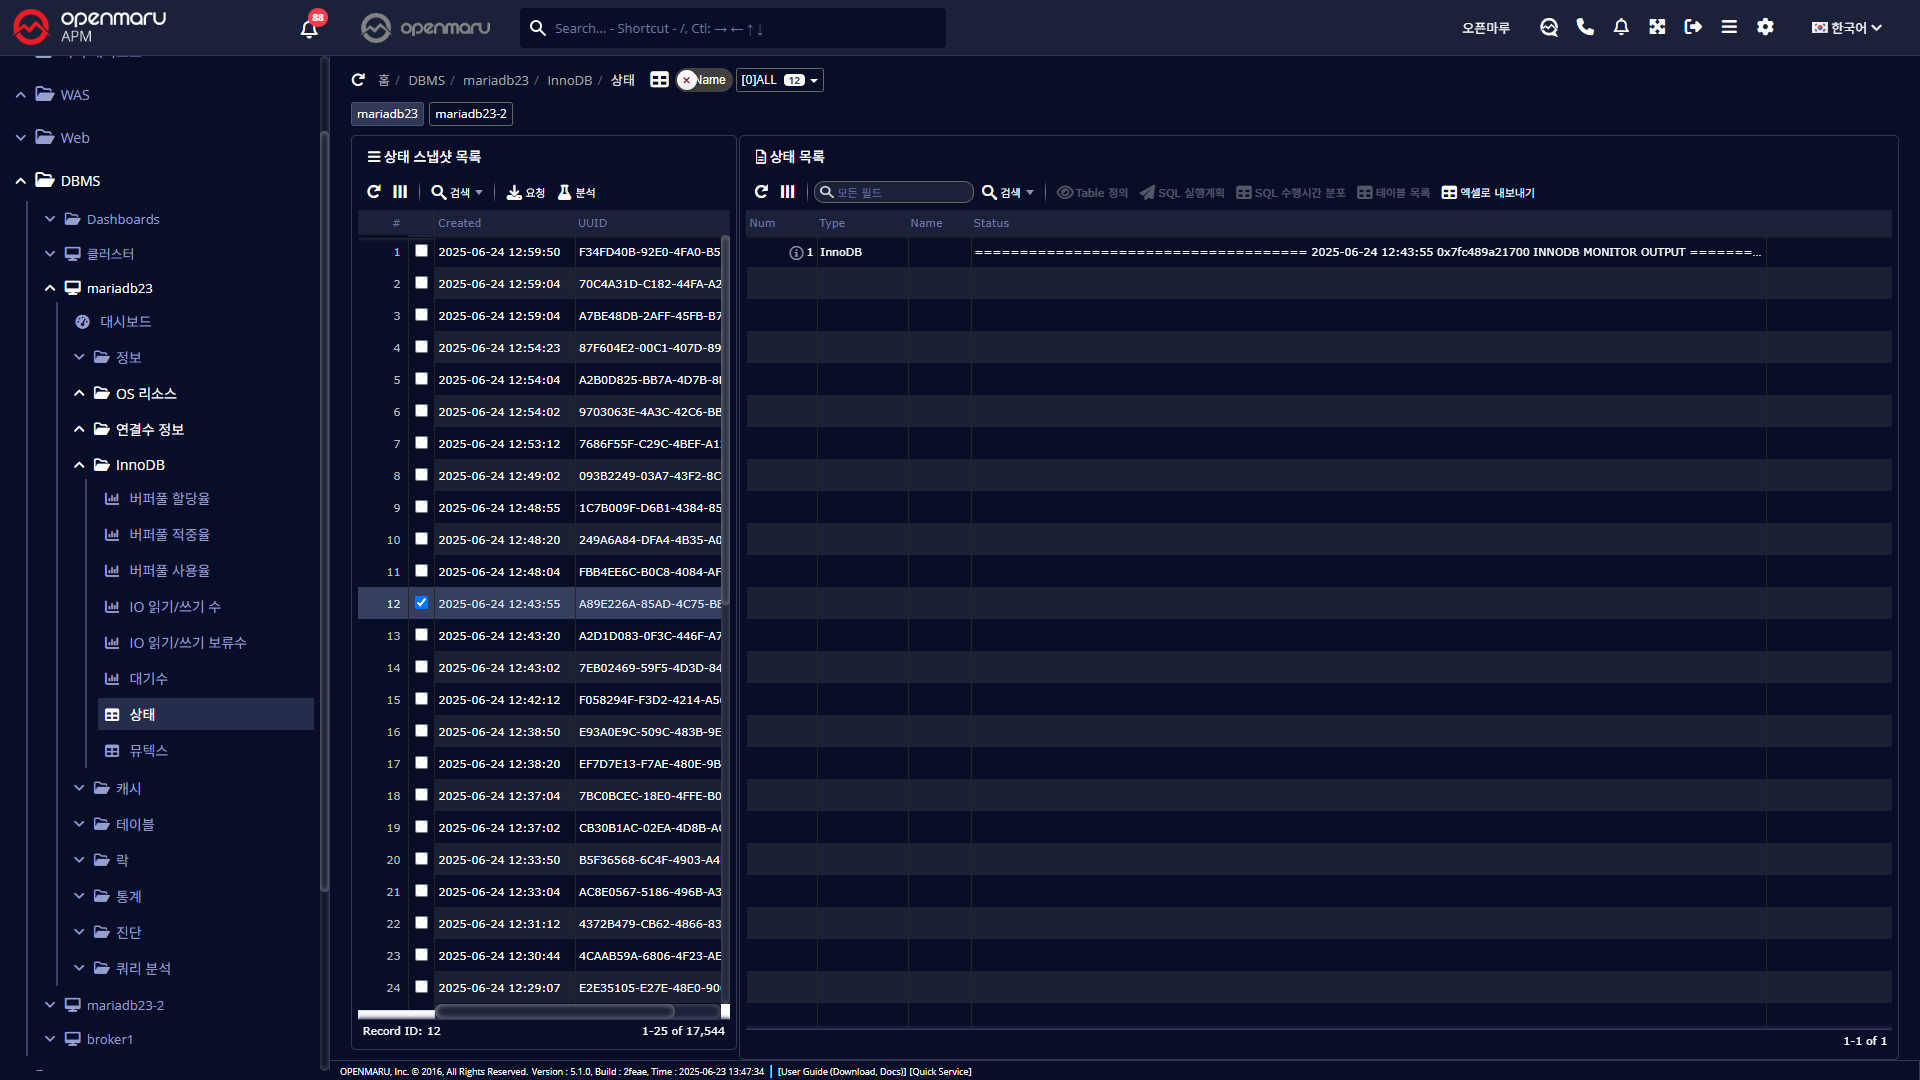Toggle the Name switch in breadcrumb bar

703,80
